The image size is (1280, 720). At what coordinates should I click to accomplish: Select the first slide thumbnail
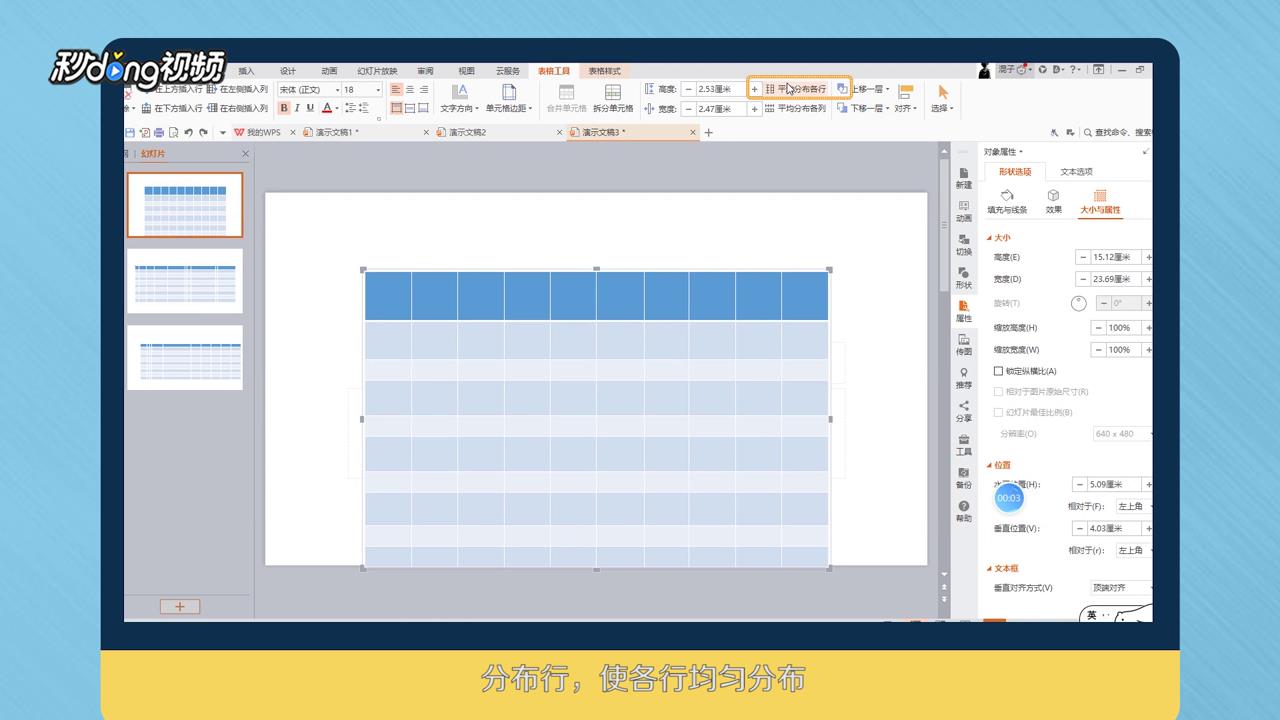(185, 205)
